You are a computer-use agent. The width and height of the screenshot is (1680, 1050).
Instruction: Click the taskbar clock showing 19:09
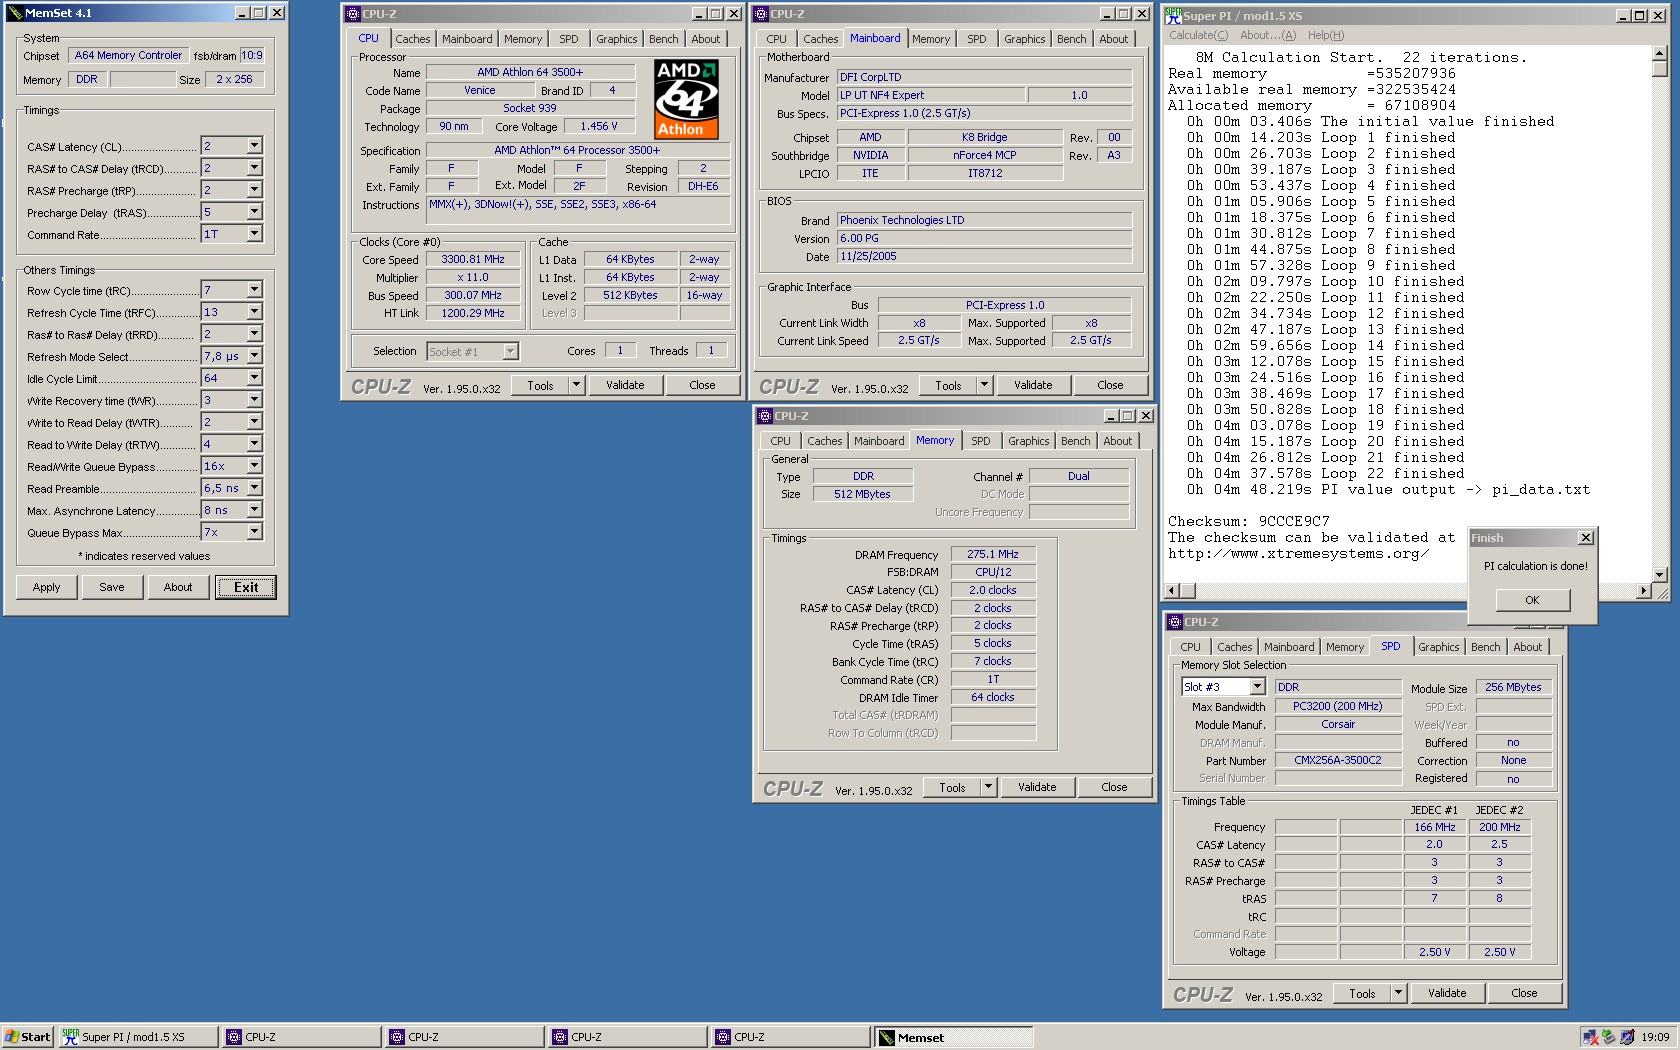click(1655, 1037)
